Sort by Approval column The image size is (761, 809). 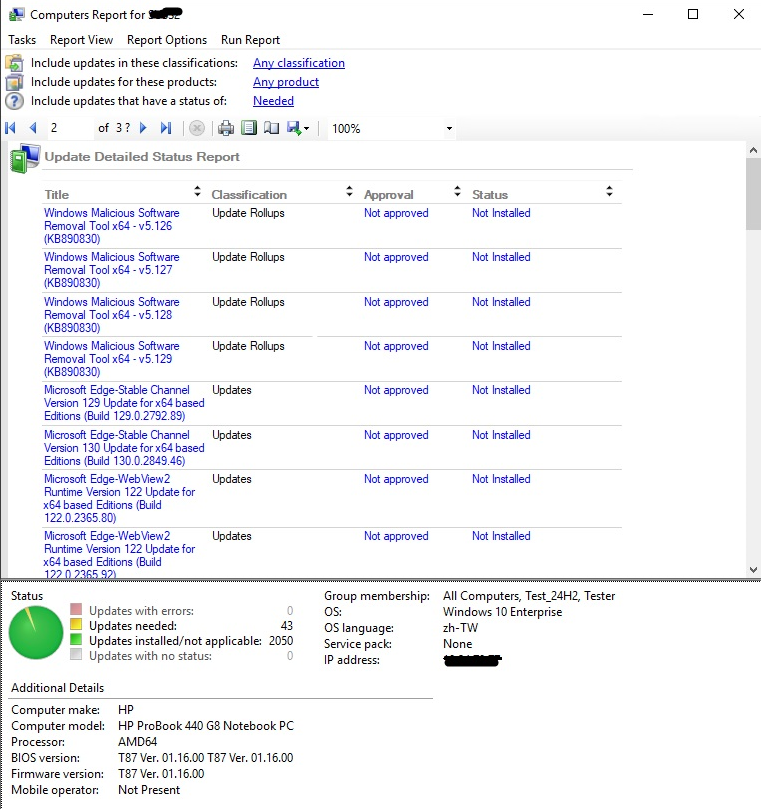457,192
